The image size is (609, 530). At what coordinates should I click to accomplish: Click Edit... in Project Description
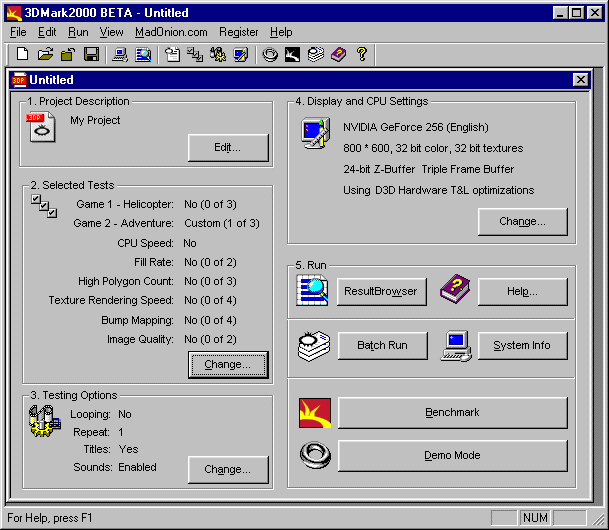(x=228, y=148)
